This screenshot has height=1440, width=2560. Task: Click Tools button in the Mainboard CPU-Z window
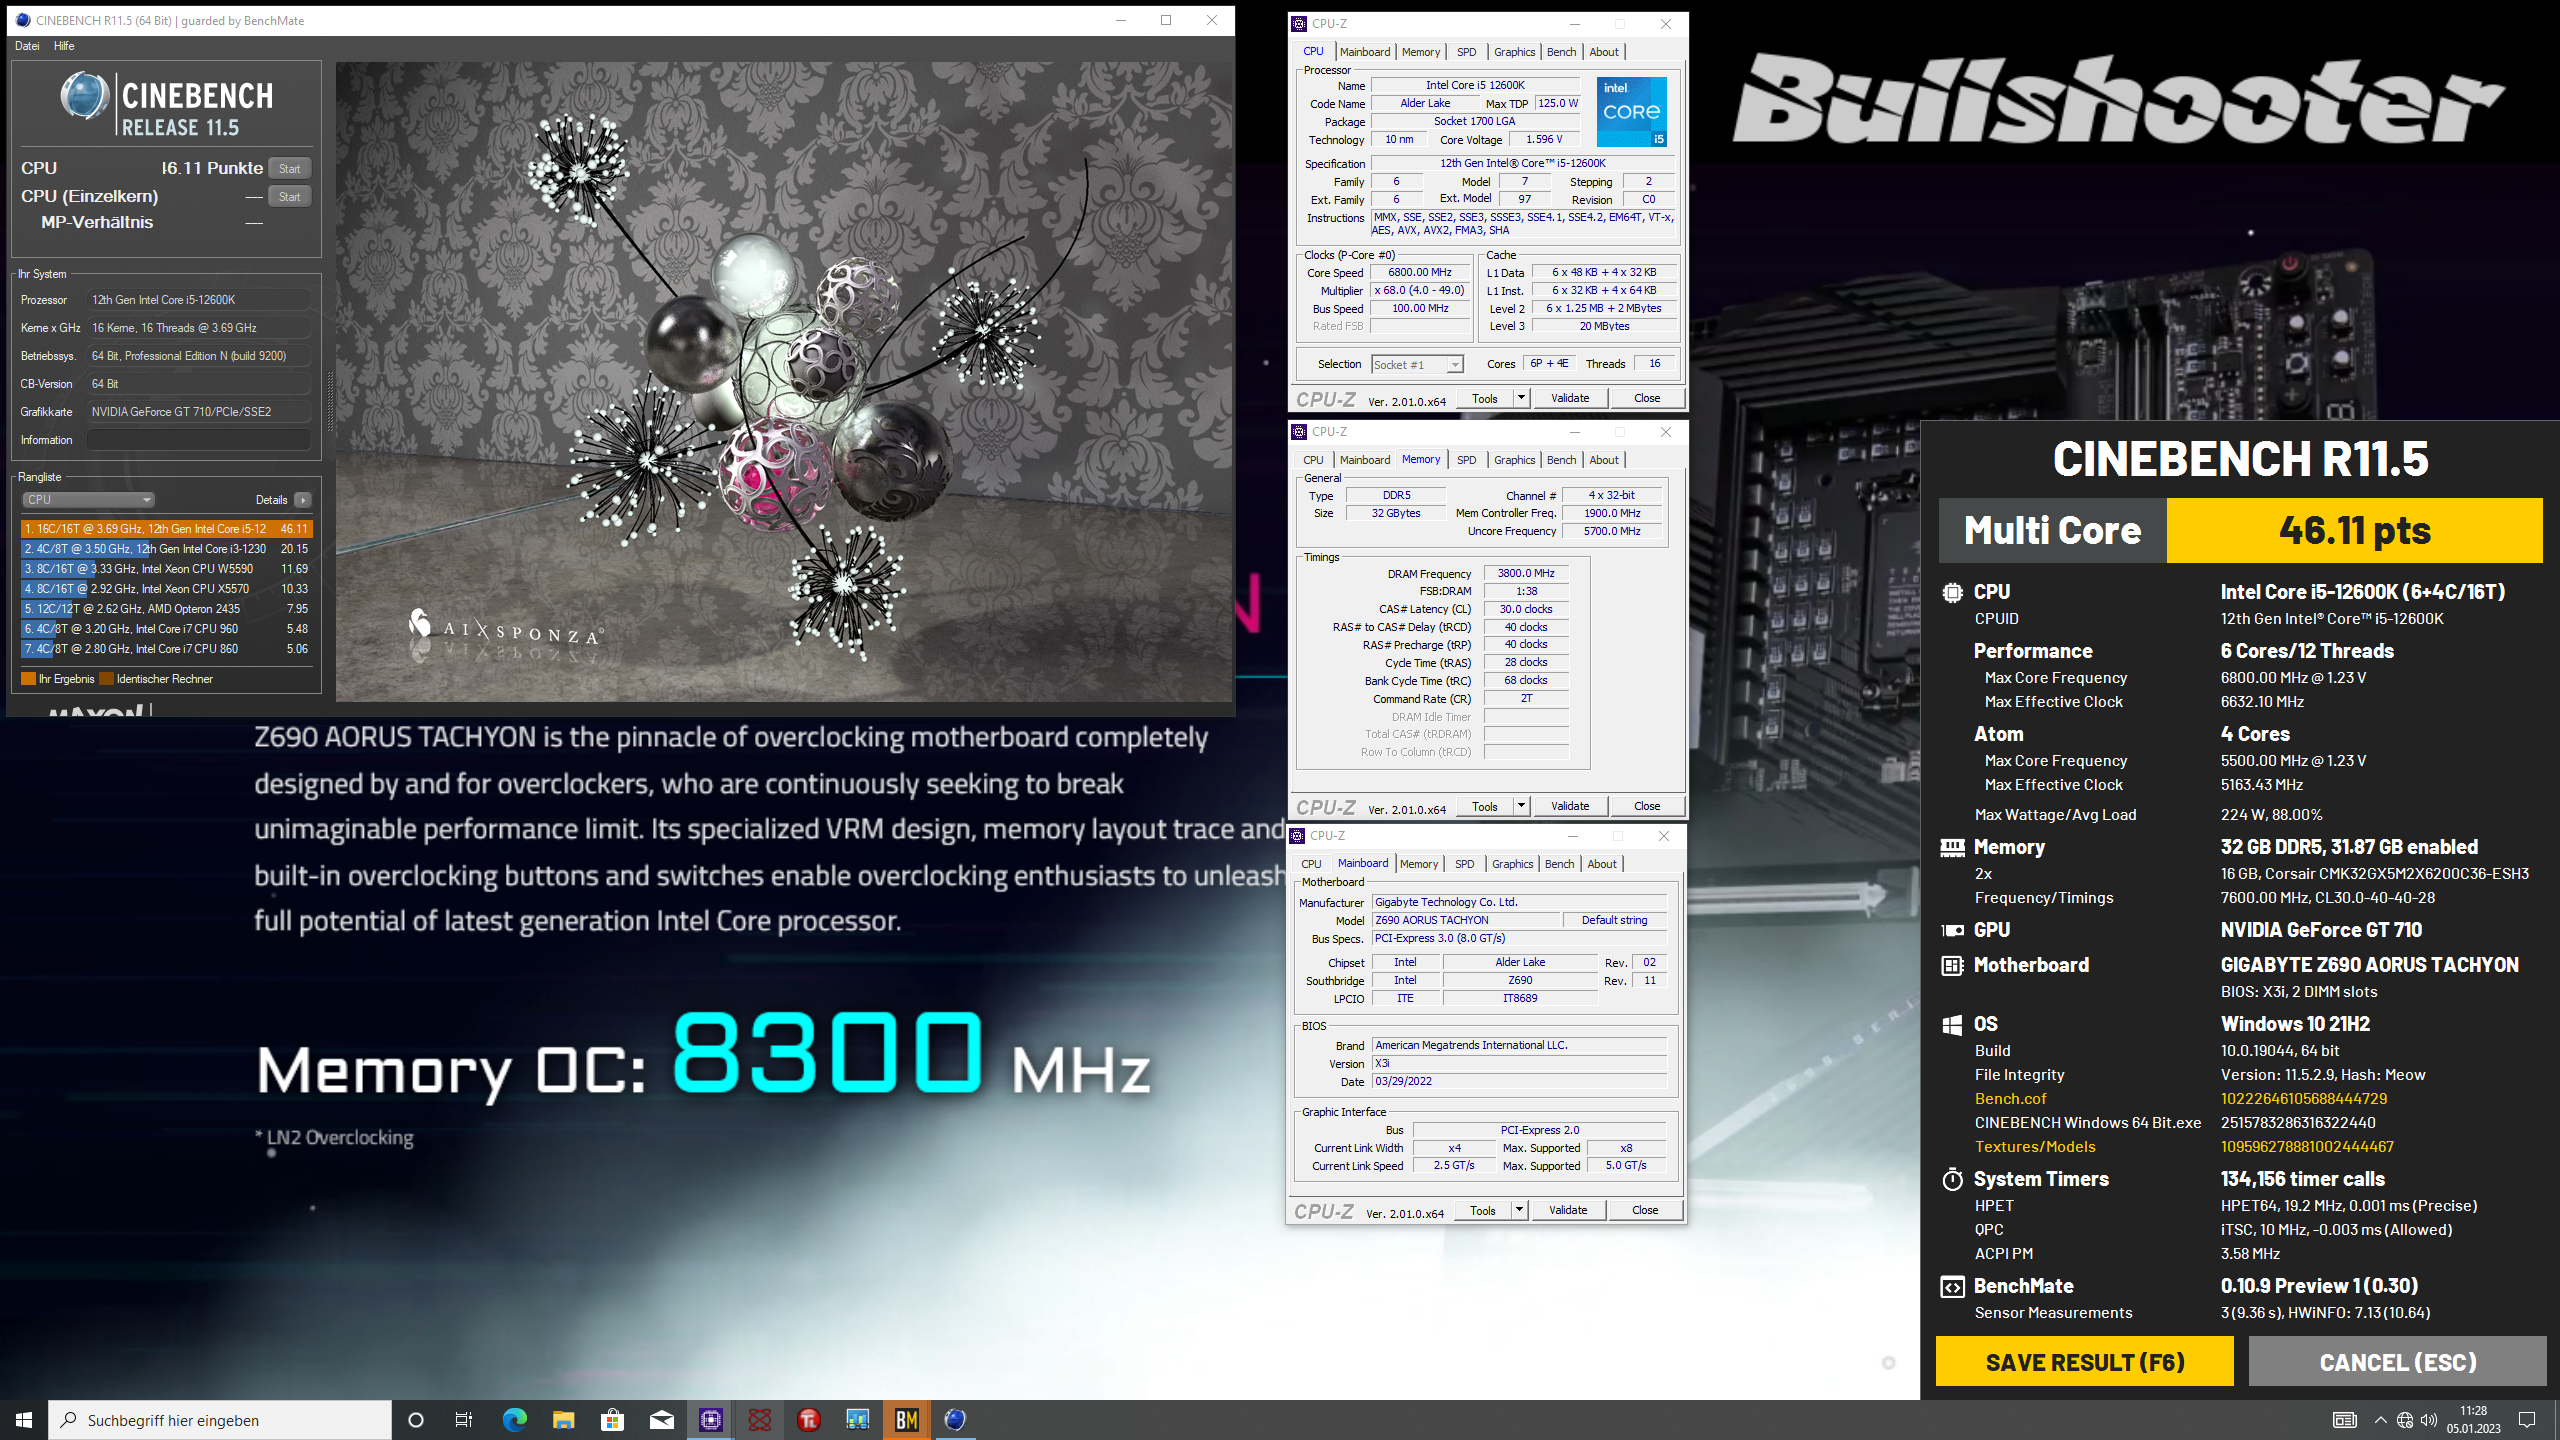tap(1483, 1210)
